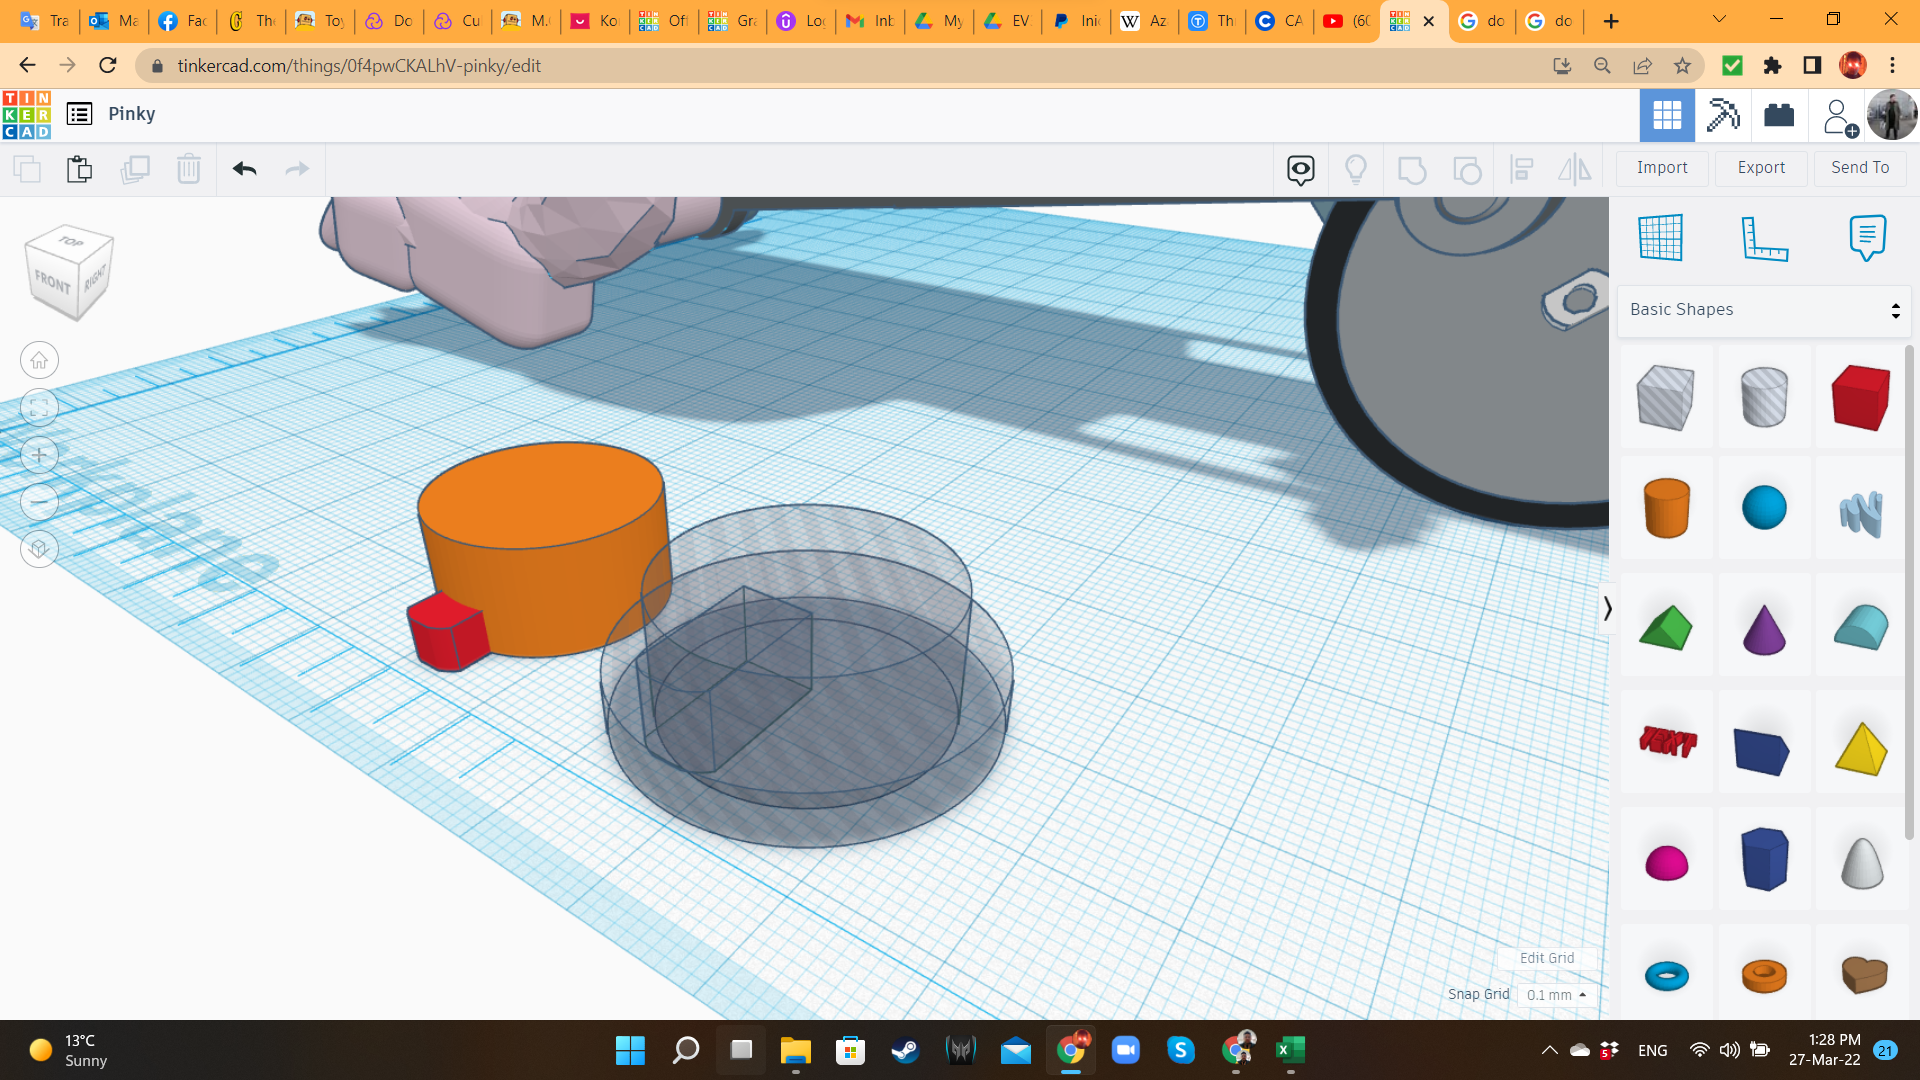This screenshot has height=1080, width=1920.
Task: Click the Export button
Action: point(1760,168)
